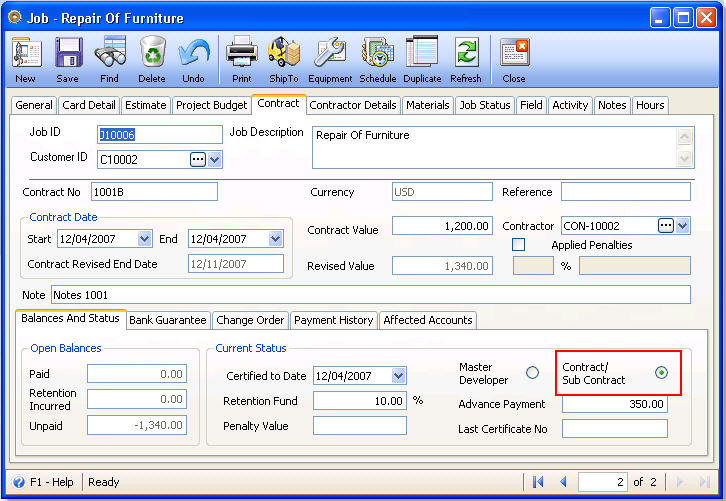This screenshot has height=501, width=726.
Task: Switch to the Materials tab
Action: click(428, 105)
